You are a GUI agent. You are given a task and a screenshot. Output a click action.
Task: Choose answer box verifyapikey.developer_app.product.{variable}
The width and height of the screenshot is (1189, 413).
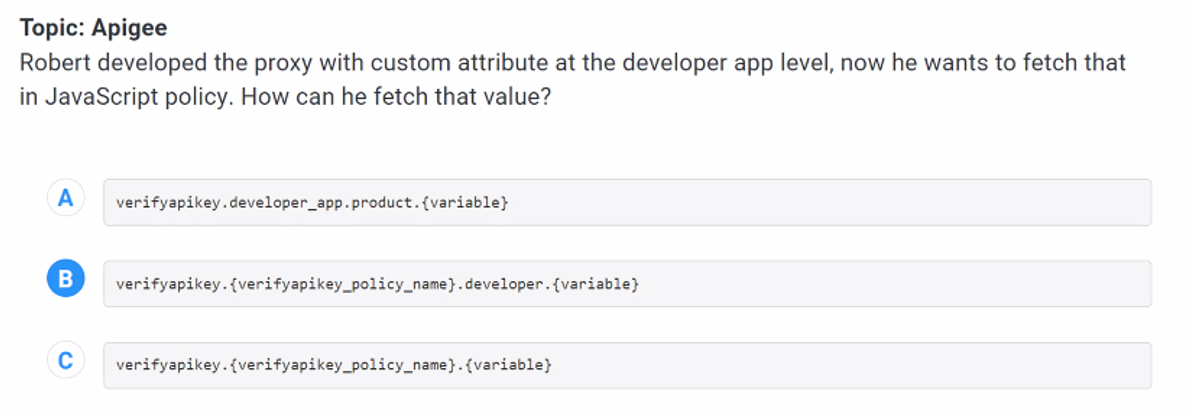pyautogui.click(x=627, y=202)
